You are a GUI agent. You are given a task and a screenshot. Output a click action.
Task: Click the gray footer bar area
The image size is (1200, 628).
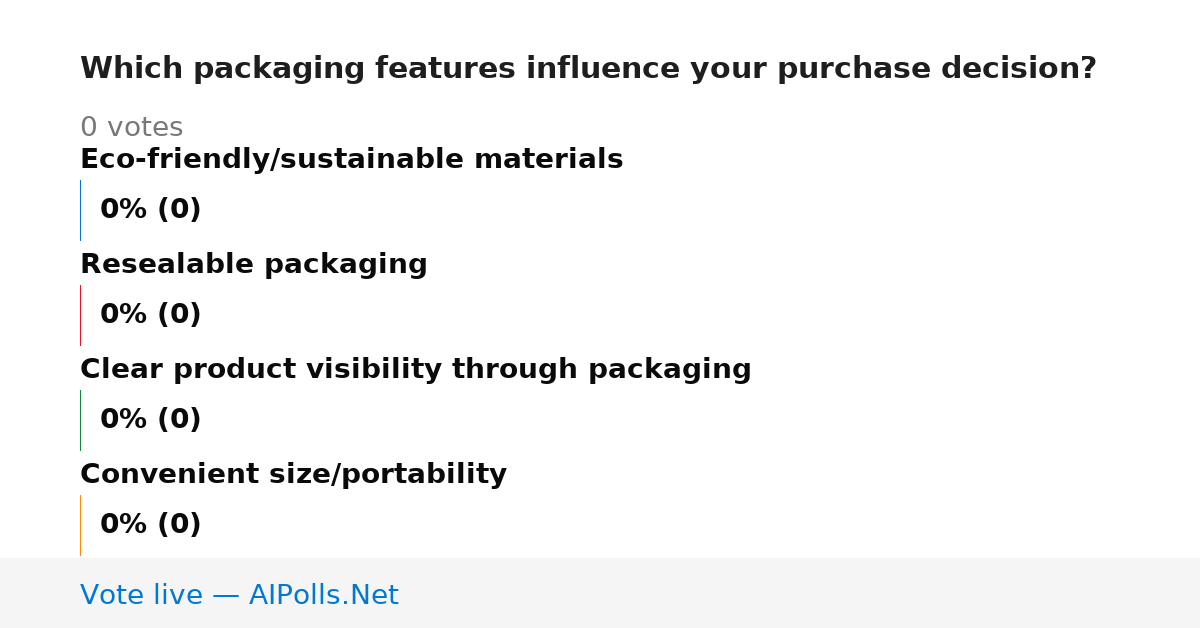click(600, 593)
